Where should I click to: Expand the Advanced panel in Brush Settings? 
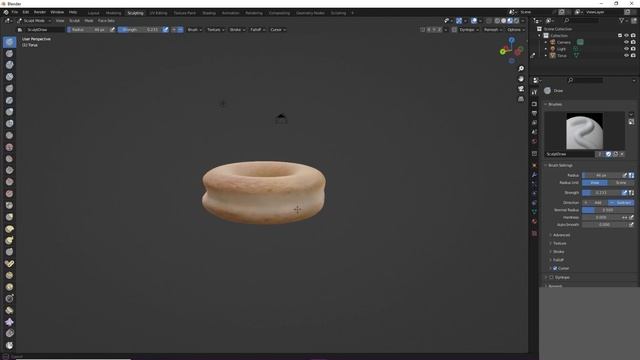click(561, 235)
